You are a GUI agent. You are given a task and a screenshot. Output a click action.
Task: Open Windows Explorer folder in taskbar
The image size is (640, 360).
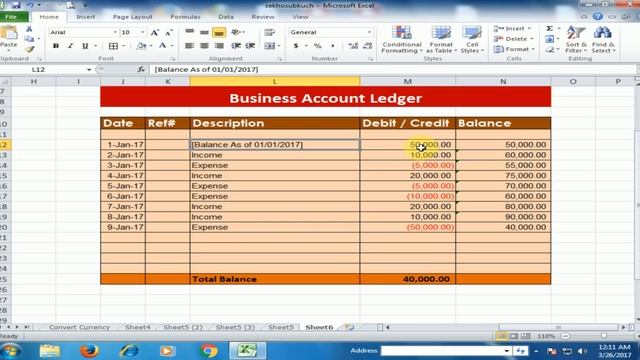50,351
